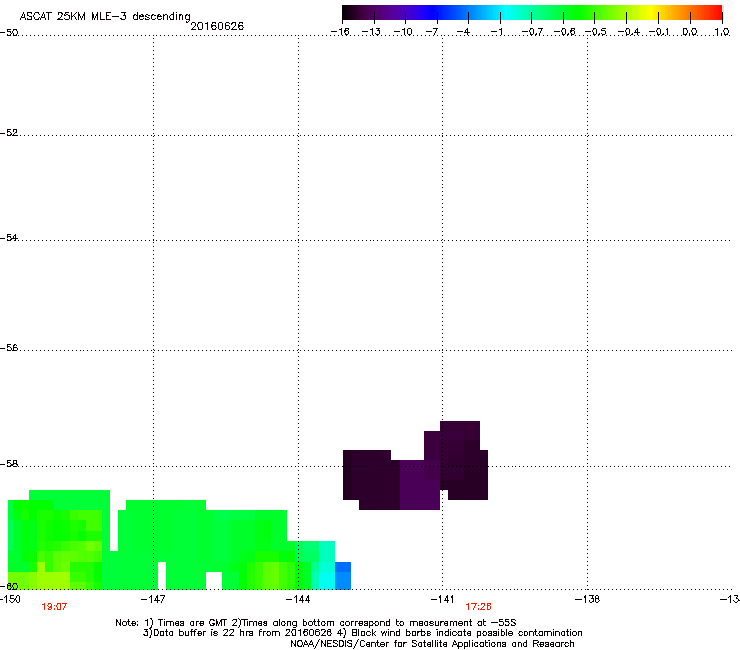Image resolution: width=740 pixels, height=650 pixels.
Task: Click the latitude label -54
Action: pyautogui.click(x=9, y=238)
